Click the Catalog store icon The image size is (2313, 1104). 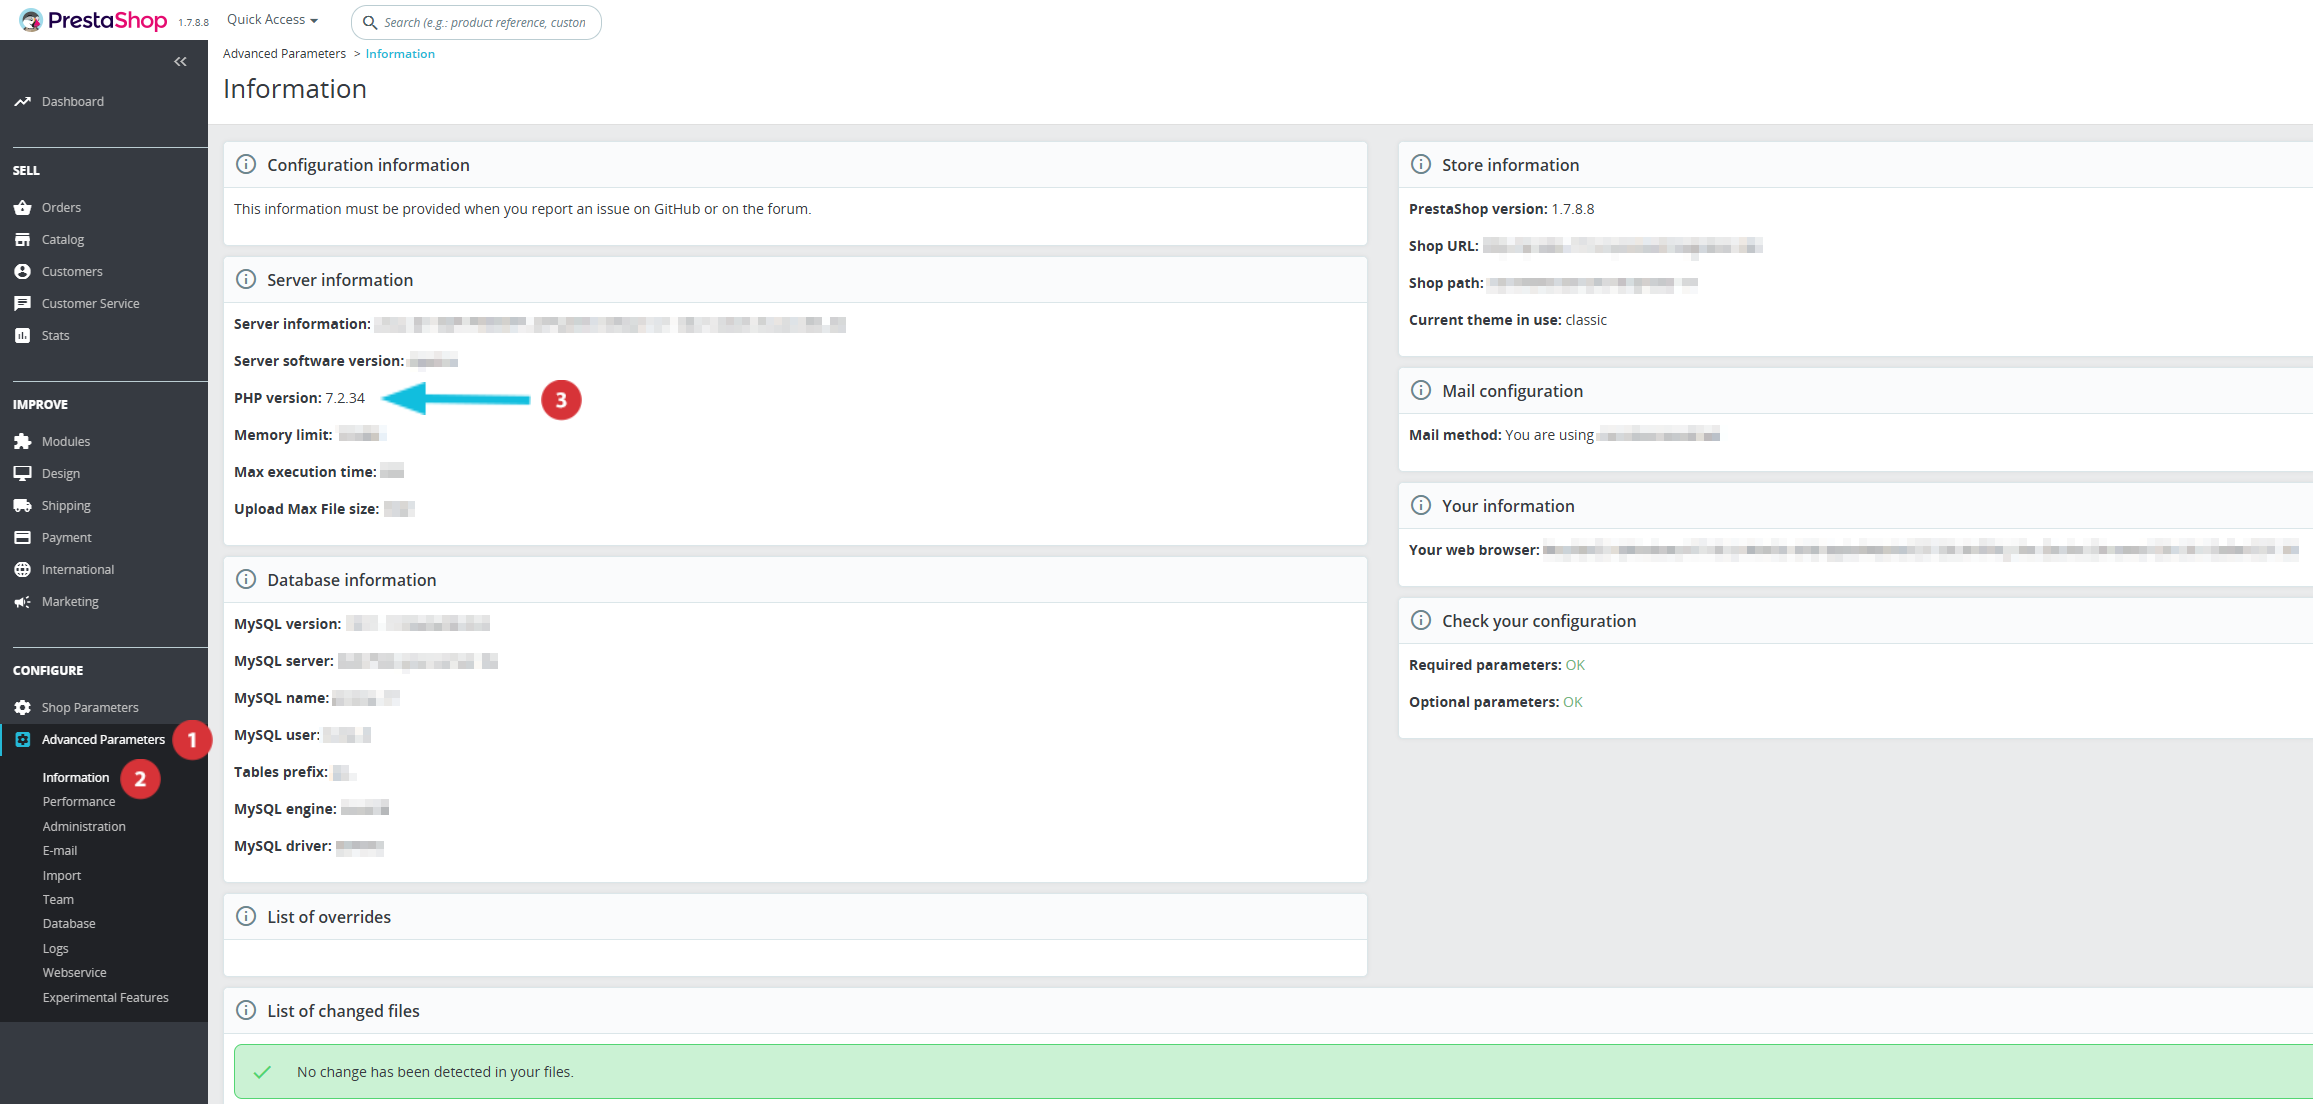22,239
